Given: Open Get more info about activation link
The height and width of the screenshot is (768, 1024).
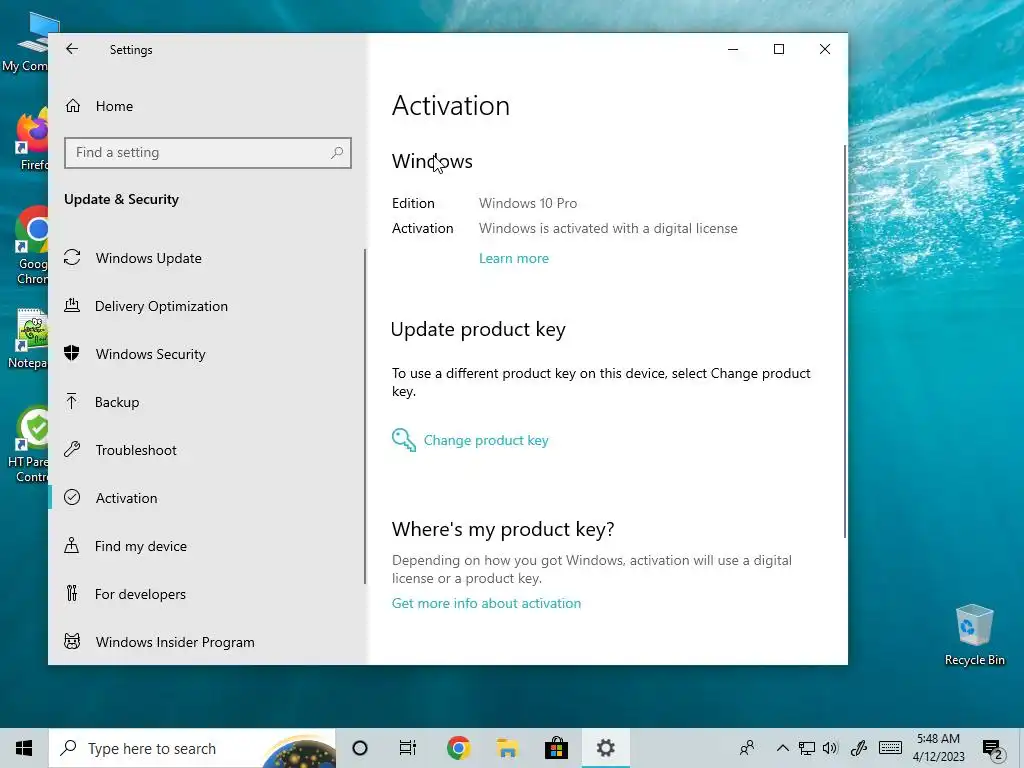Looking at the screenshot, I should pyautogui.click(x=486, y=603).
